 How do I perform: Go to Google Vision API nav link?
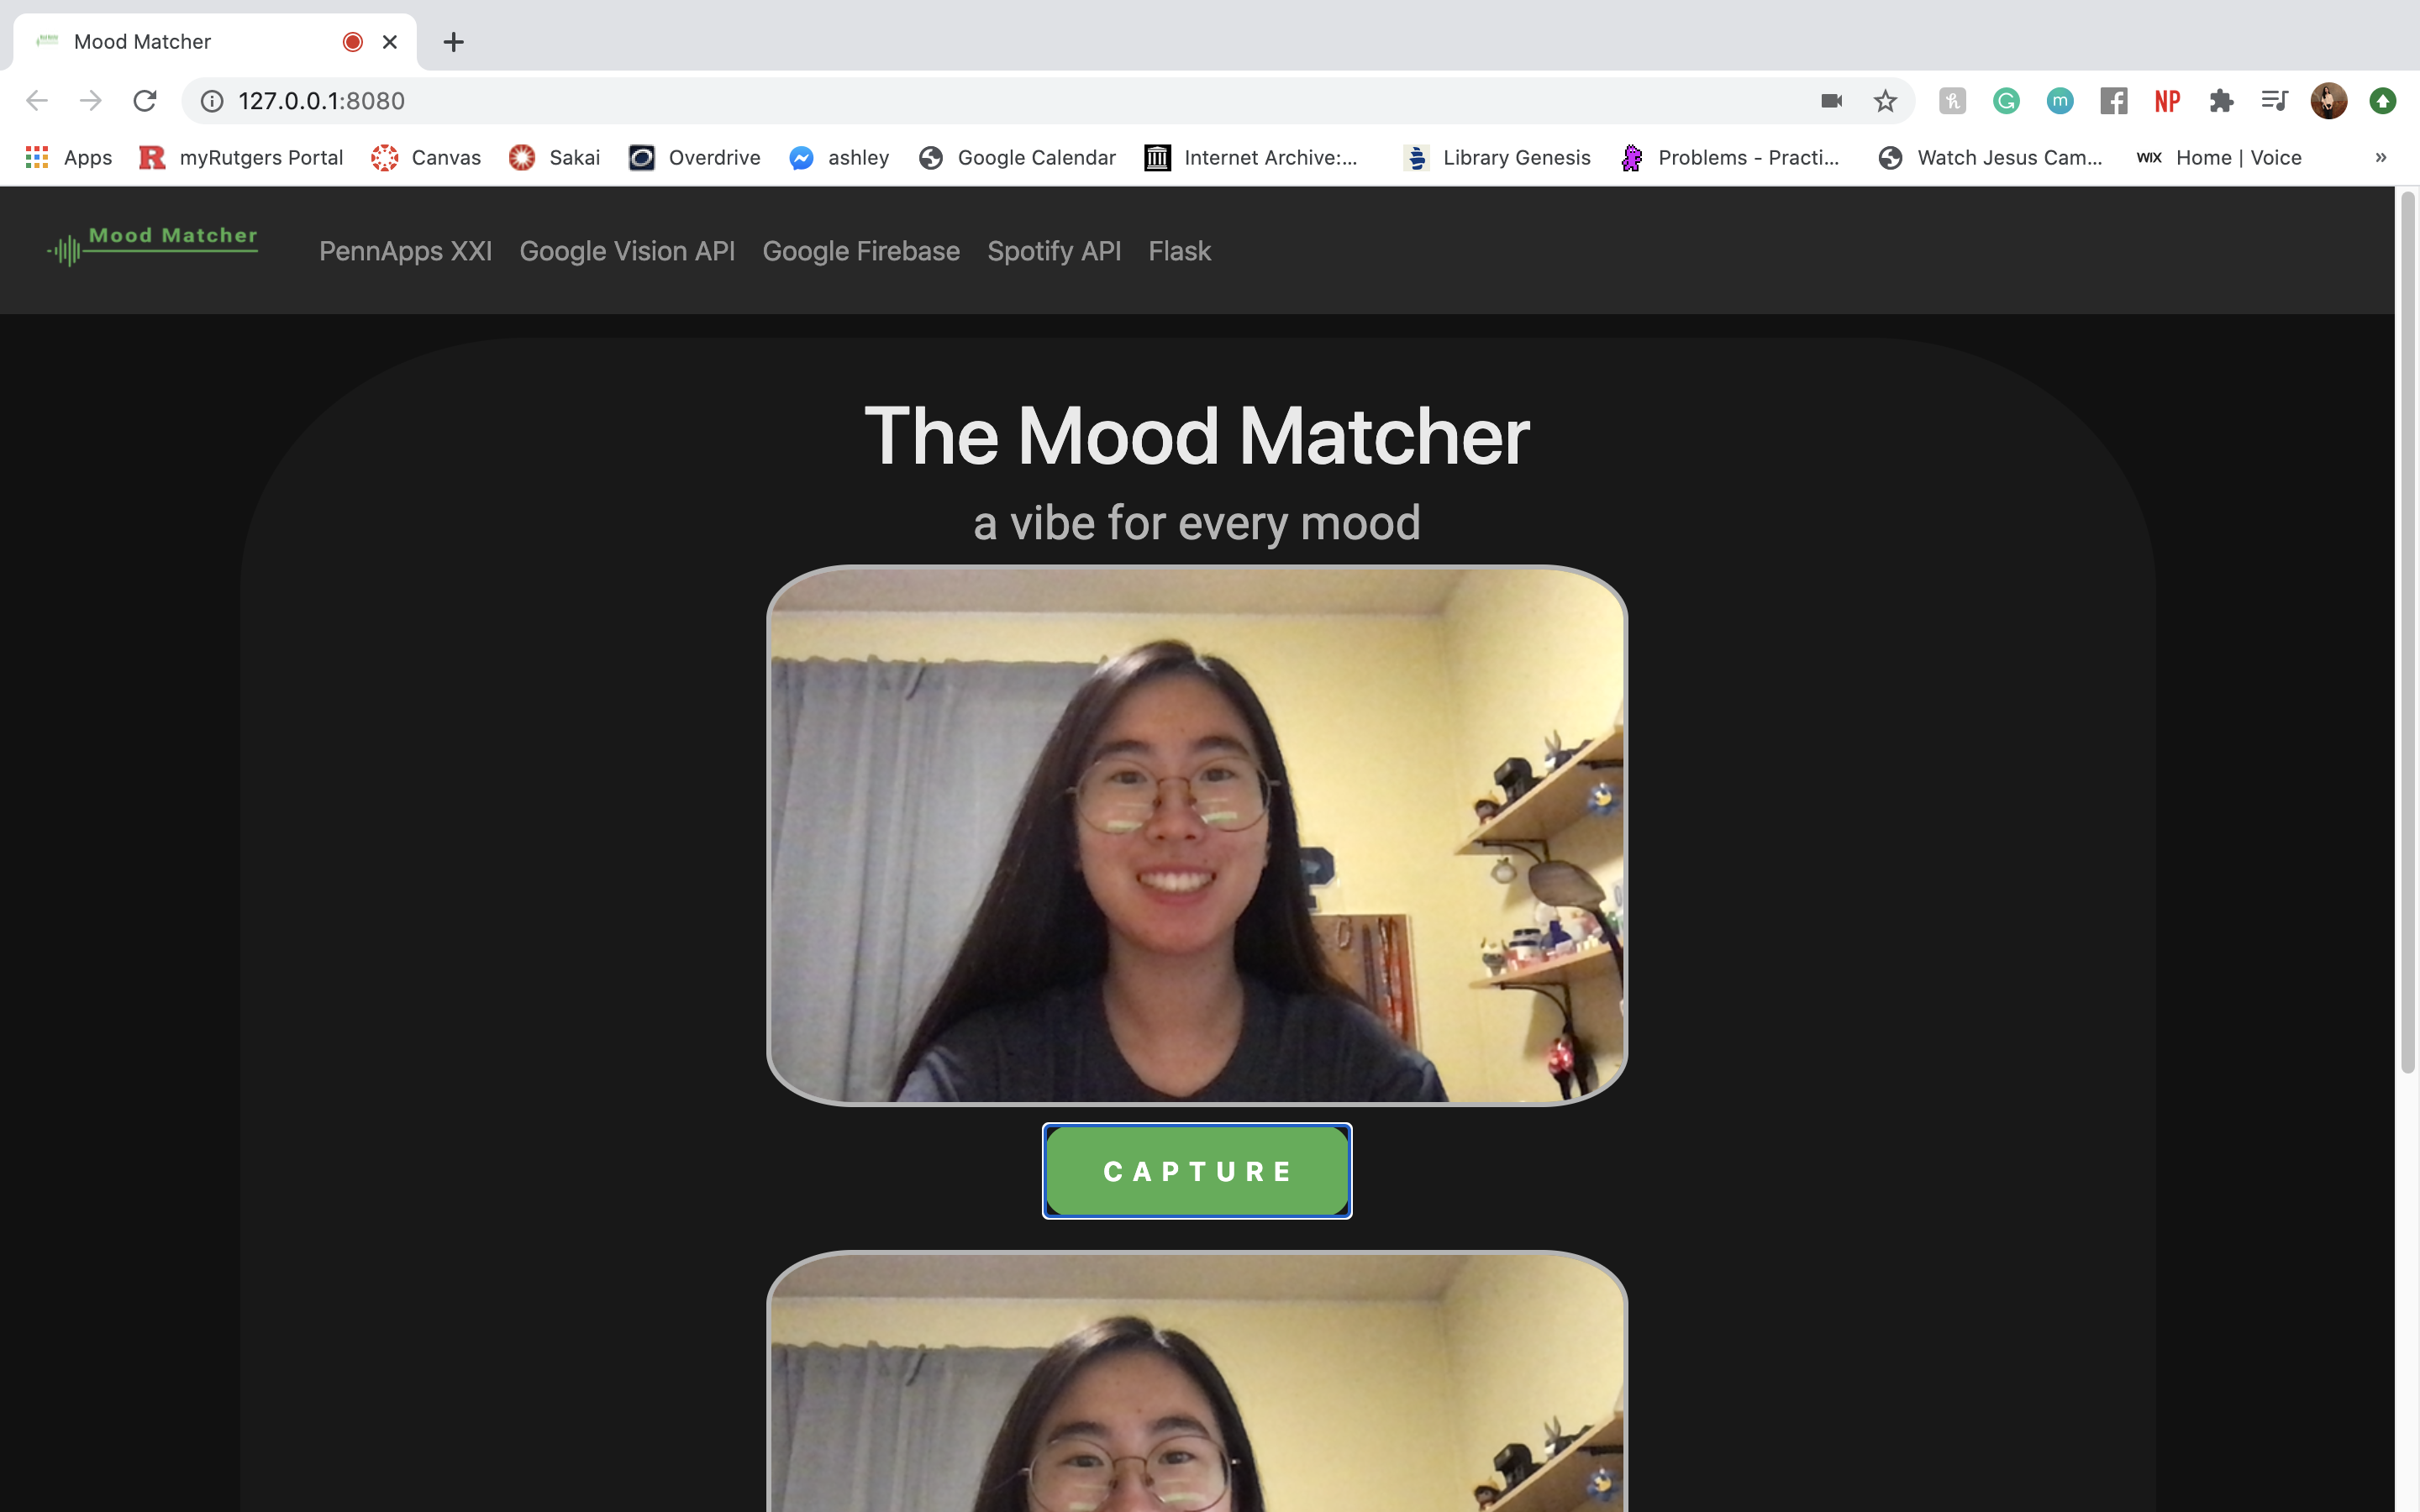click(x=627, y=251)
